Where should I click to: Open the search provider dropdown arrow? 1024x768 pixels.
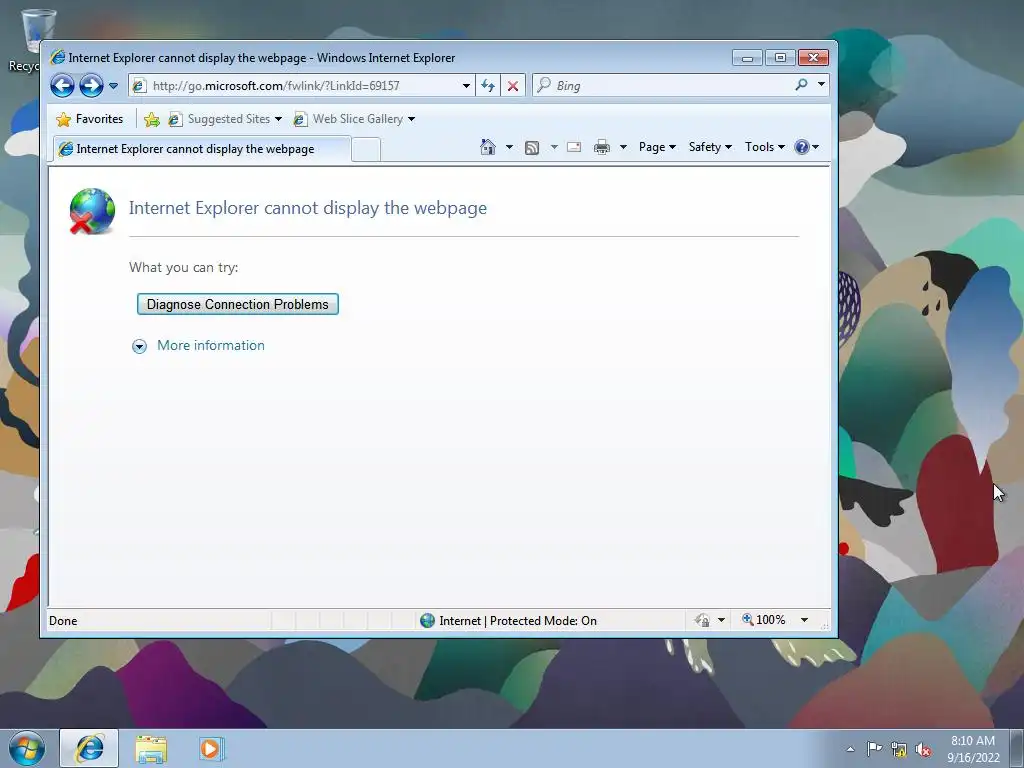point(821,85)
